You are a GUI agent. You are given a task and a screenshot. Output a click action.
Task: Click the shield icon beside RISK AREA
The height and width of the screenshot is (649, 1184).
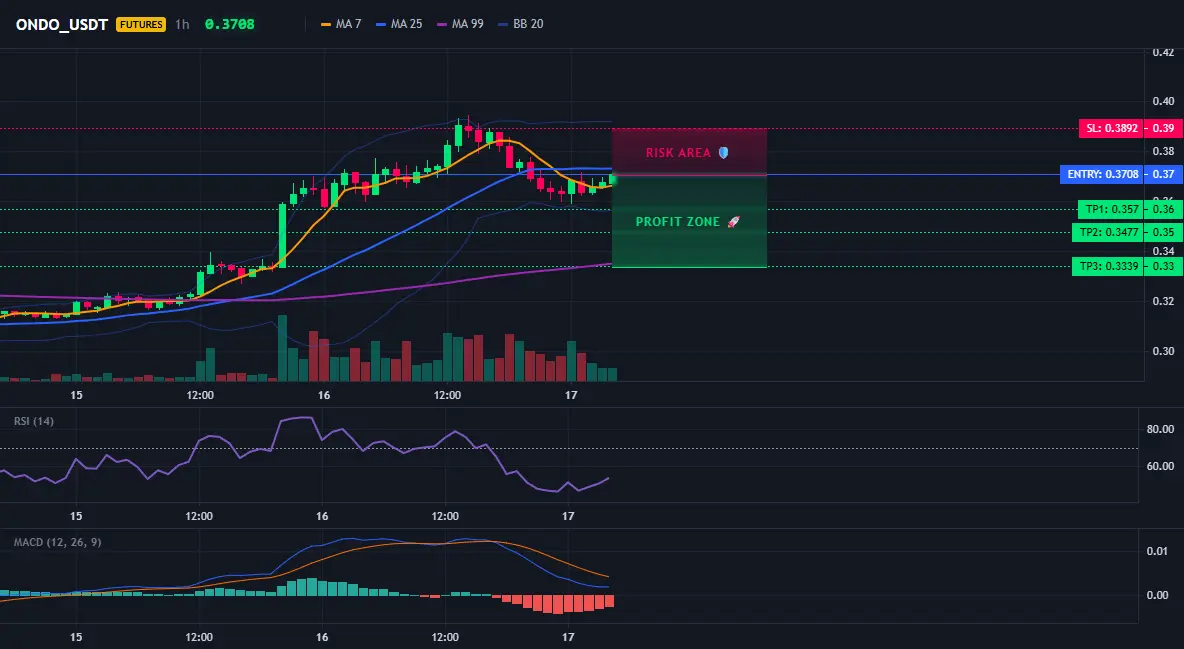723,153
